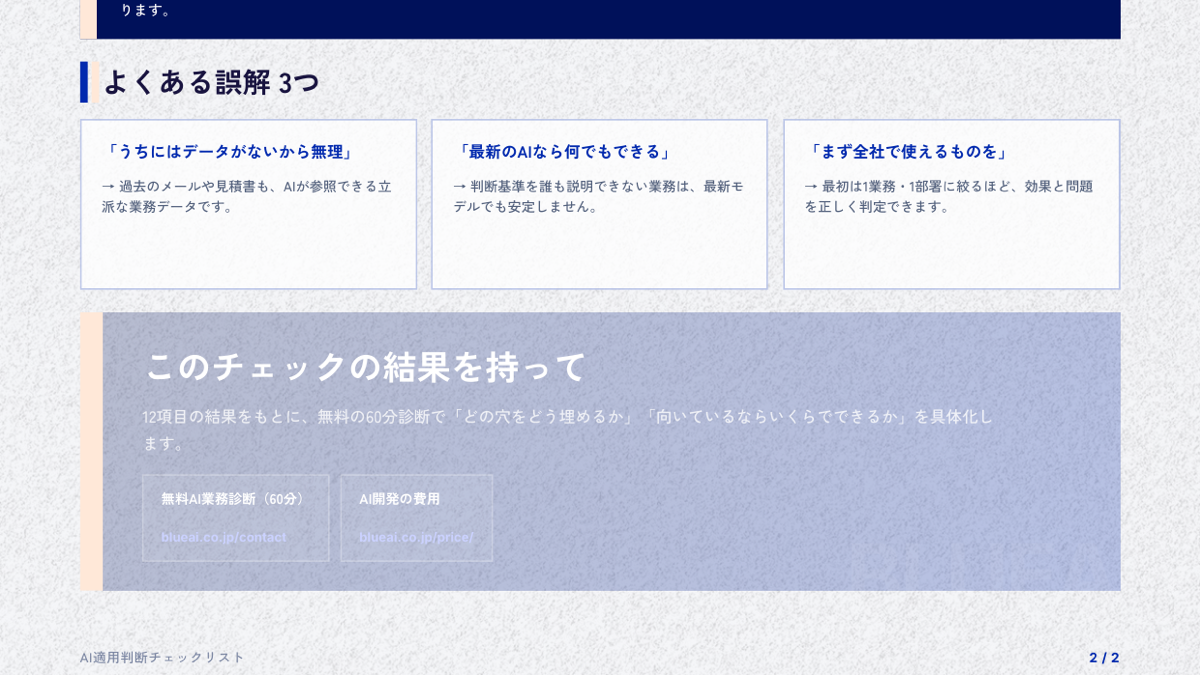The width and height of the screenshot is (1200, 675).
Task: Click the heading よくある誤解 3つ
Action: (x=210, y=82)
